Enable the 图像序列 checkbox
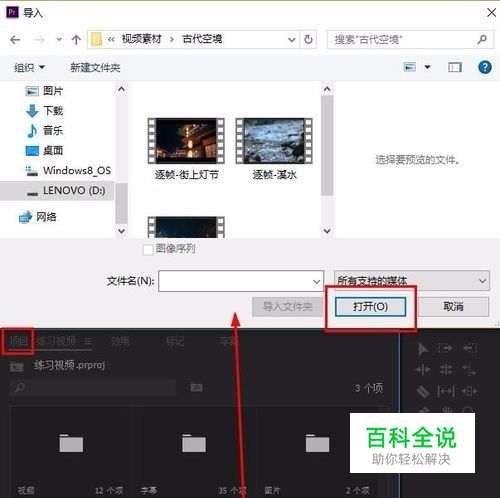This screenshot has width=500, height=498. [147, 250]
